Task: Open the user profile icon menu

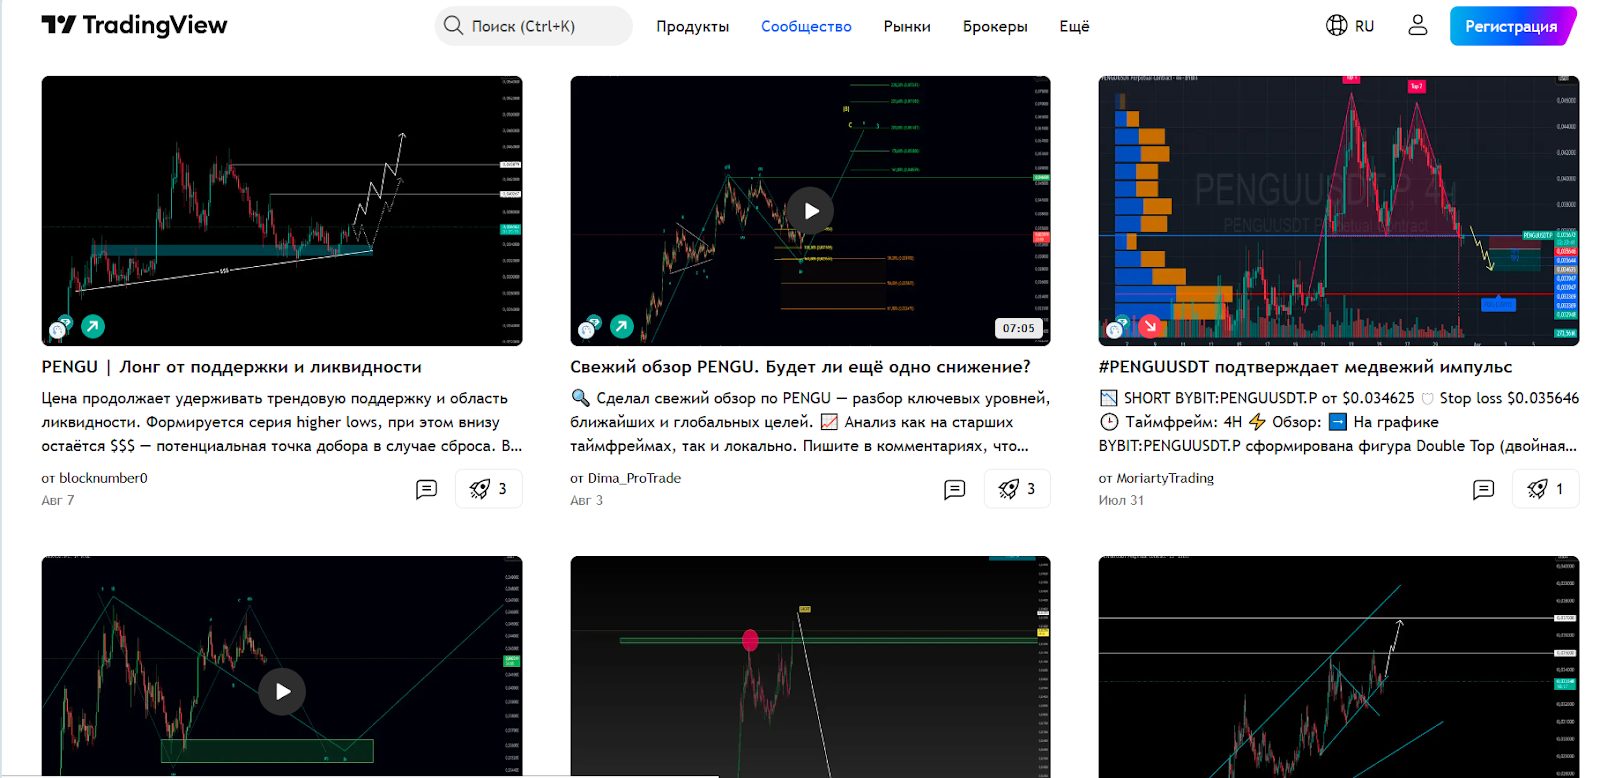Action: pyautogui.click(x=1417, y=26)
